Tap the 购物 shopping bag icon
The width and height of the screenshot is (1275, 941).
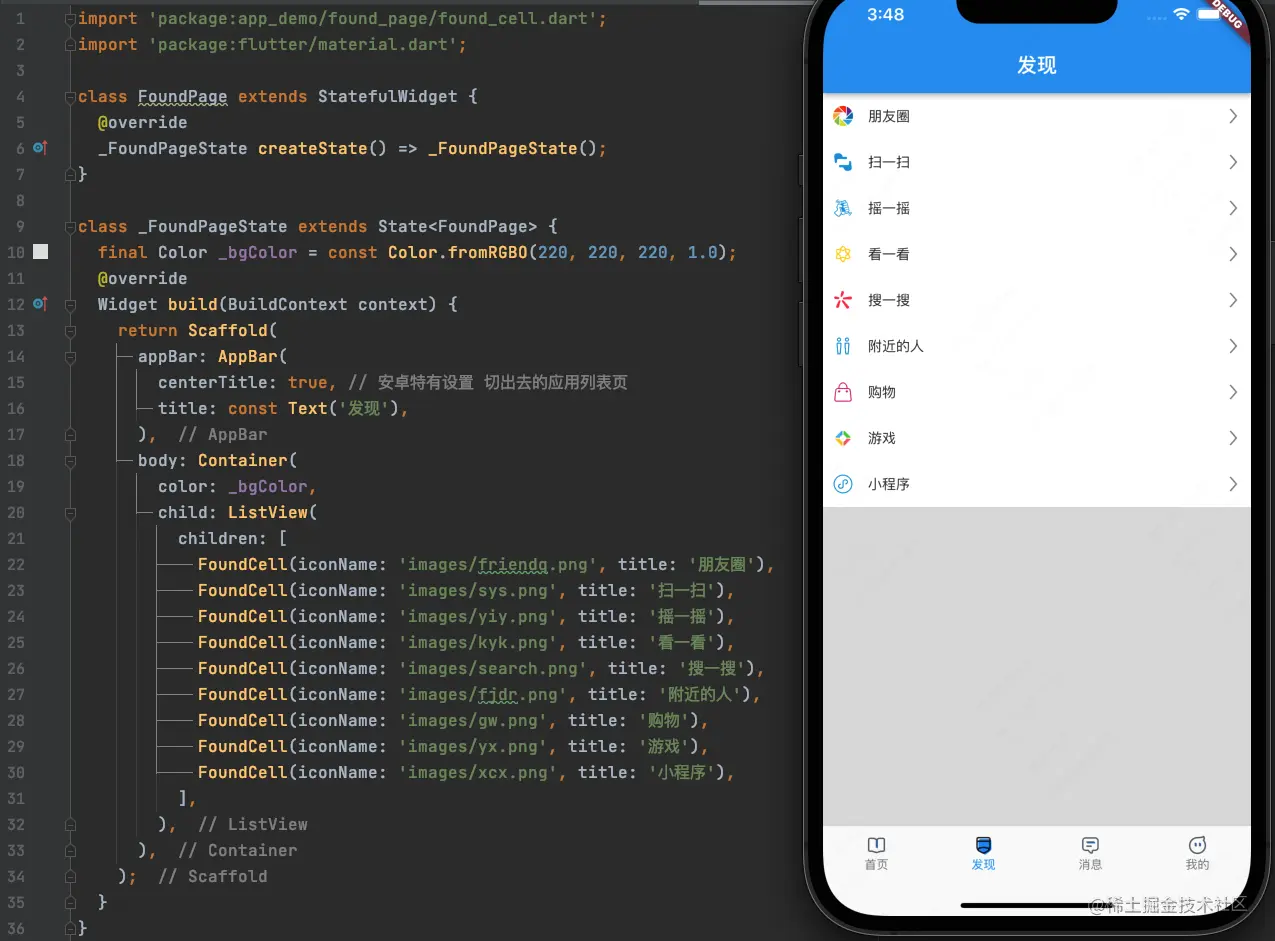coord(843,392)
